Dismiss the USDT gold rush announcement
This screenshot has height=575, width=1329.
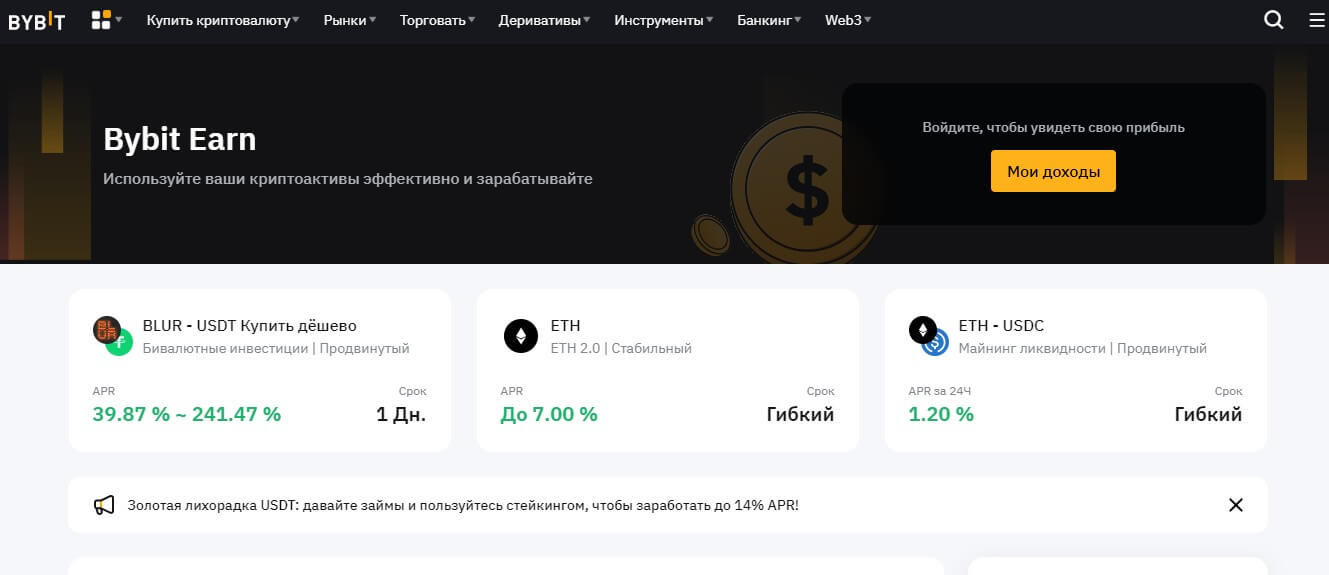coord(1236,505)
